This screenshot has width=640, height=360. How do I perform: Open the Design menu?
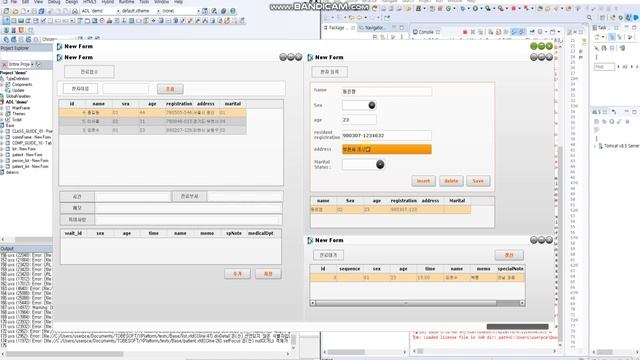click(71, 2)
